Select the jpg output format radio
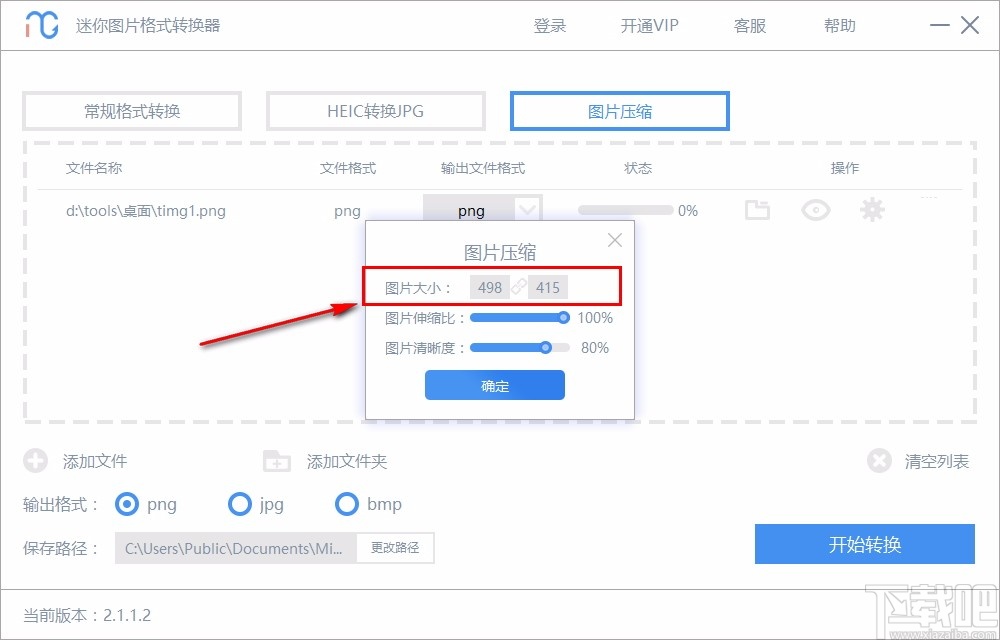Viewport: 1000px width, 640px height. 240,505
